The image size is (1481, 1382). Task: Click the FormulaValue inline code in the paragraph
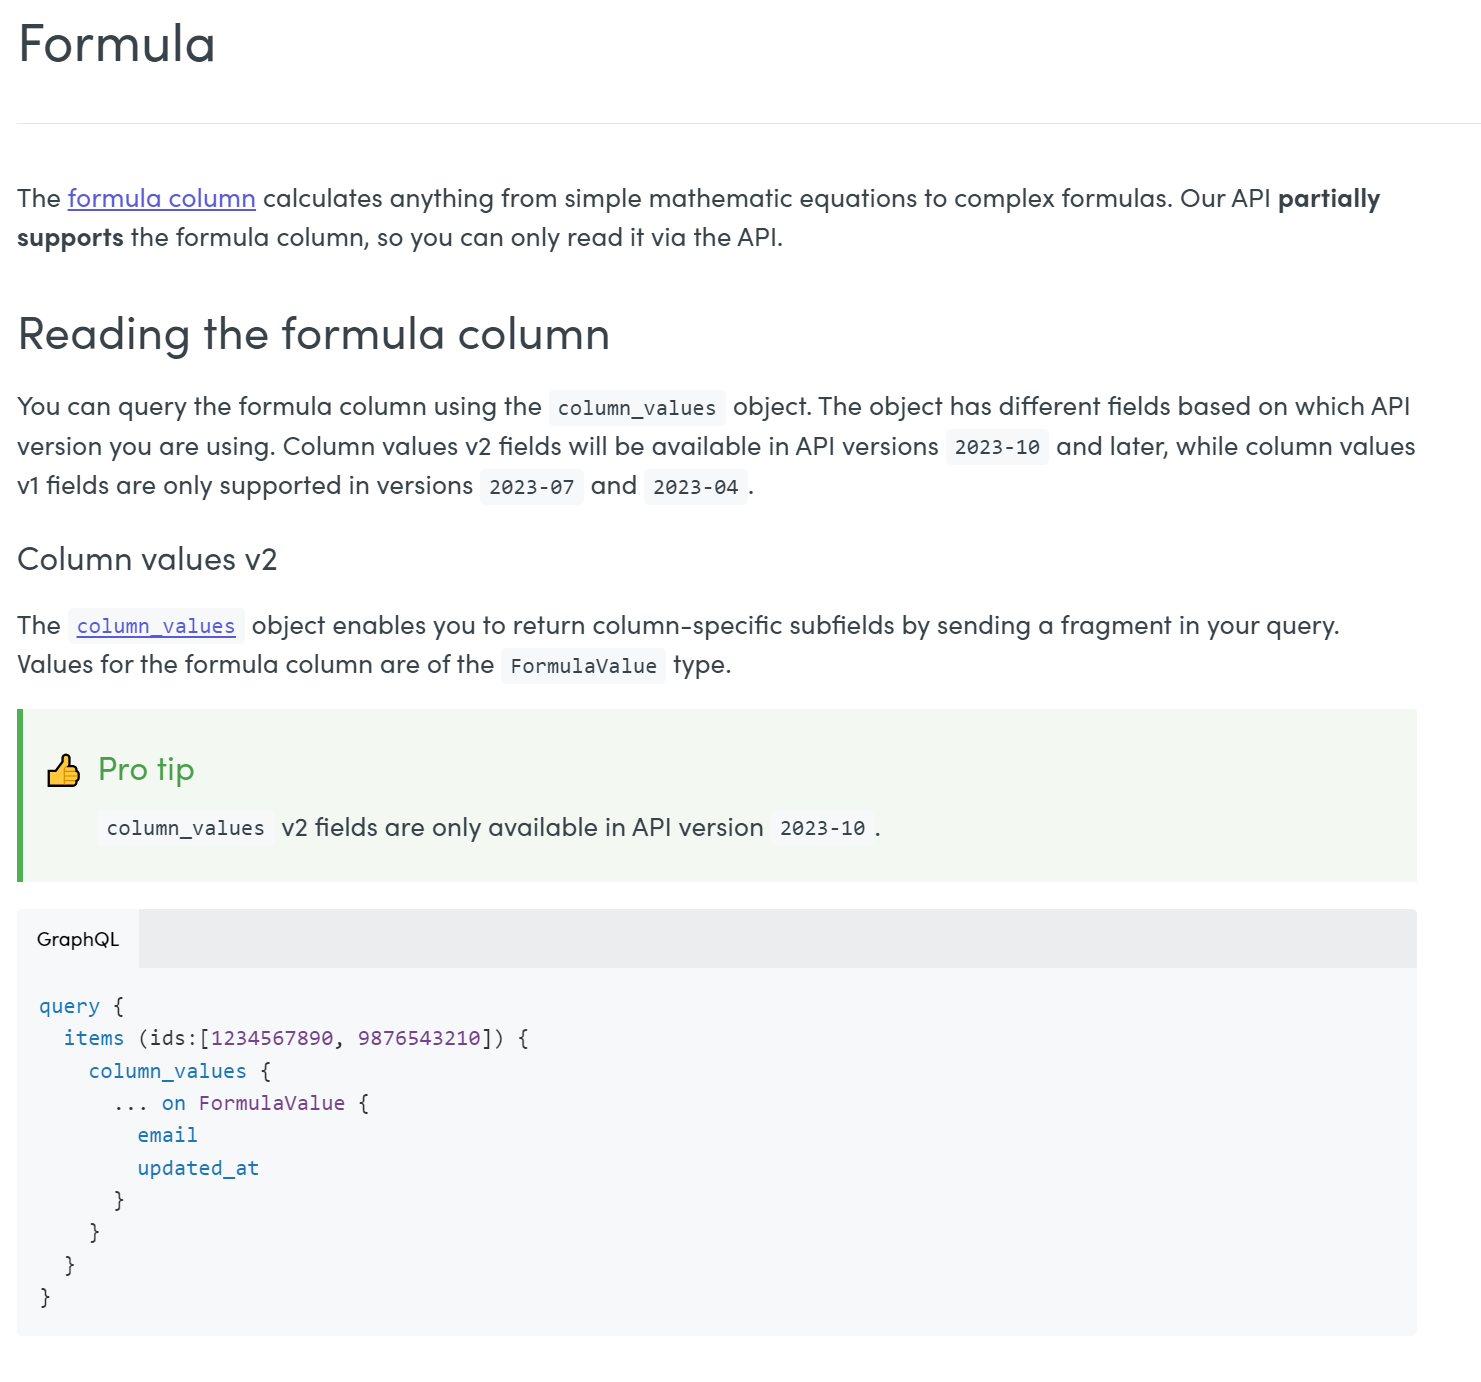point(583,666)
